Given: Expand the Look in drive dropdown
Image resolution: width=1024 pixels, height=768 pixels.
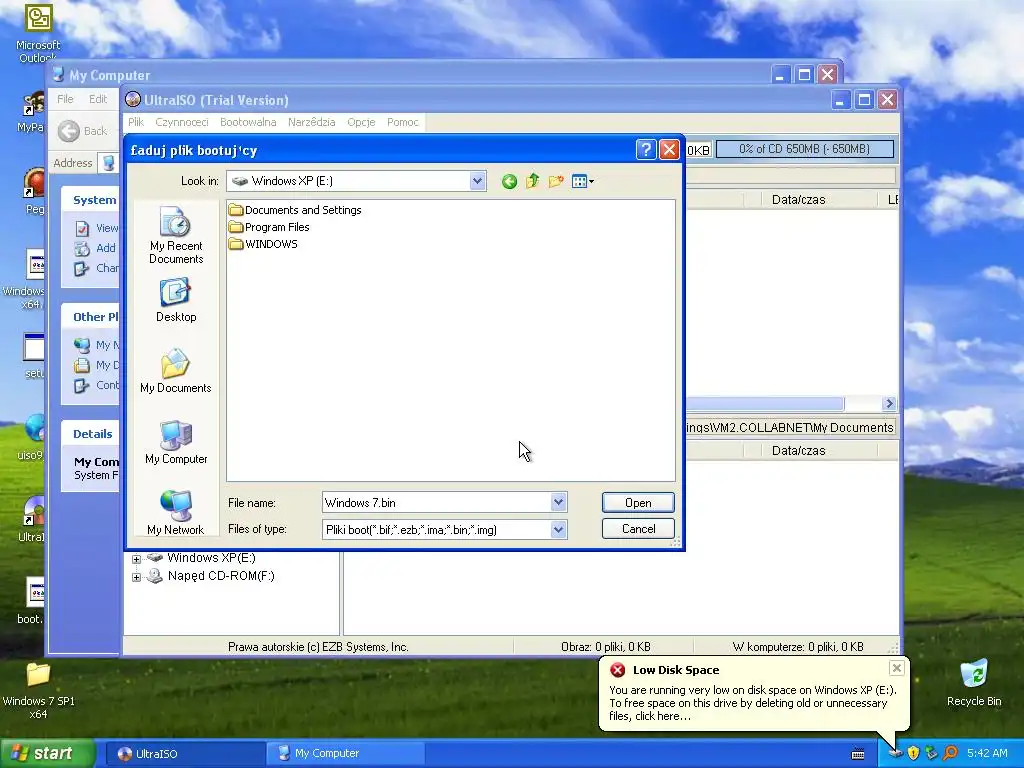Looking at the screenshot, I should click(x=477, y=181).
